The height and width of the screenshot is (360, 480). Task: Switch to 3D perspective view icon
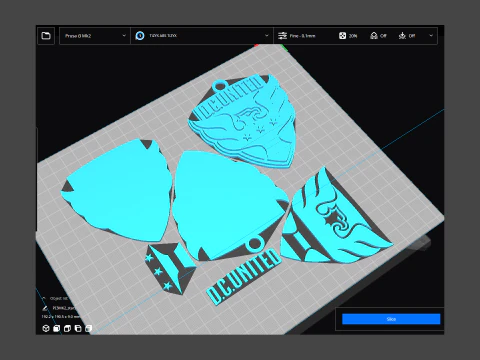(x=46, y=329)
